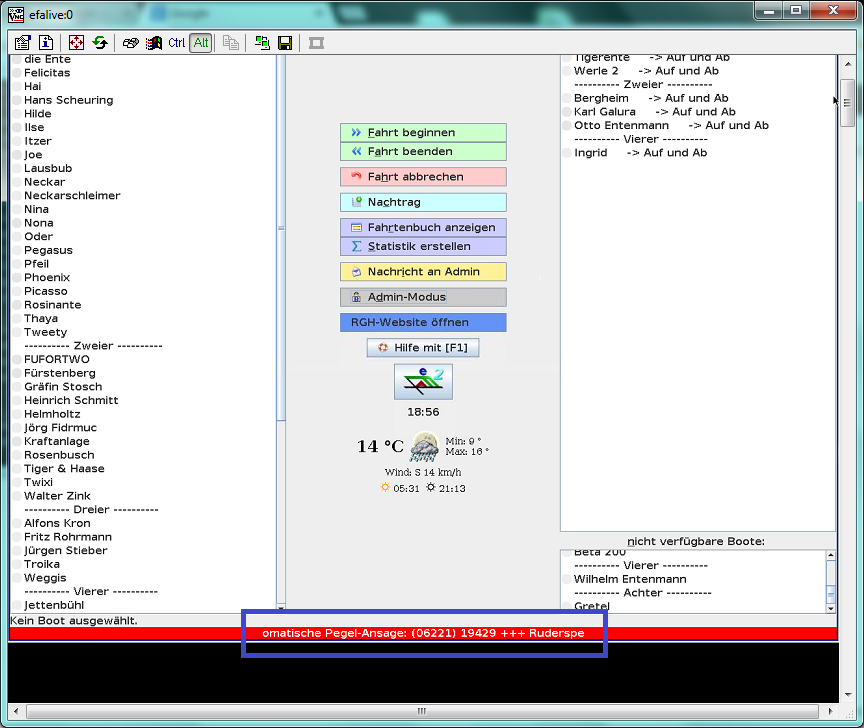Toggle the Alt key button
The width and height of the screenshot is (864, 728).
pos(201,43)
